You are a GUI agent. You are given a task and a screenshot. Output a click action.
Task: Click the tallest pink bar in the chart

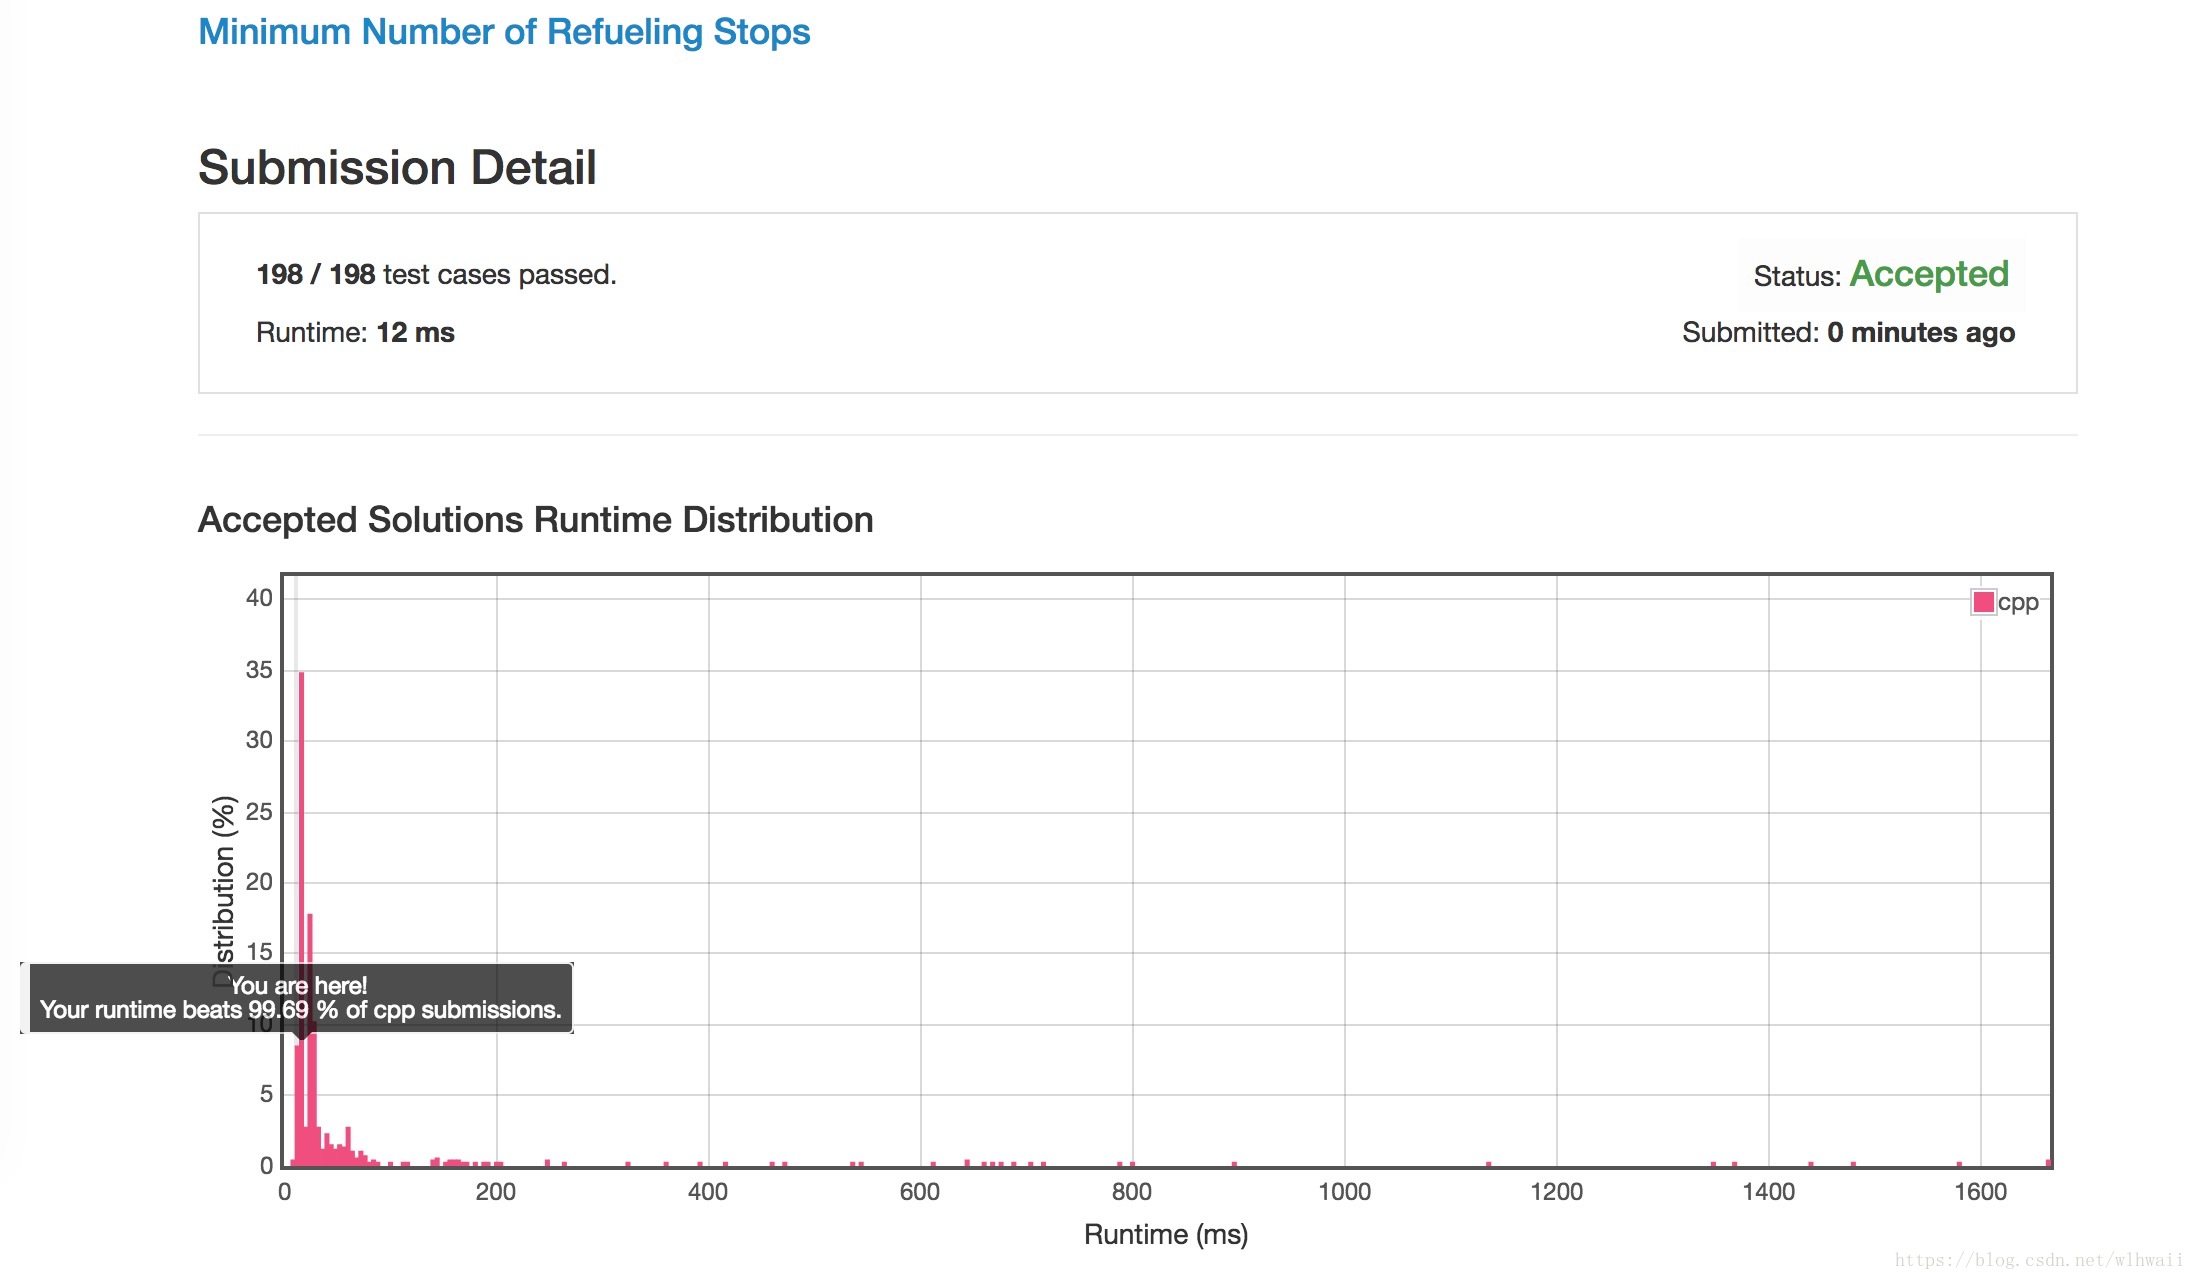coord(301,800)
